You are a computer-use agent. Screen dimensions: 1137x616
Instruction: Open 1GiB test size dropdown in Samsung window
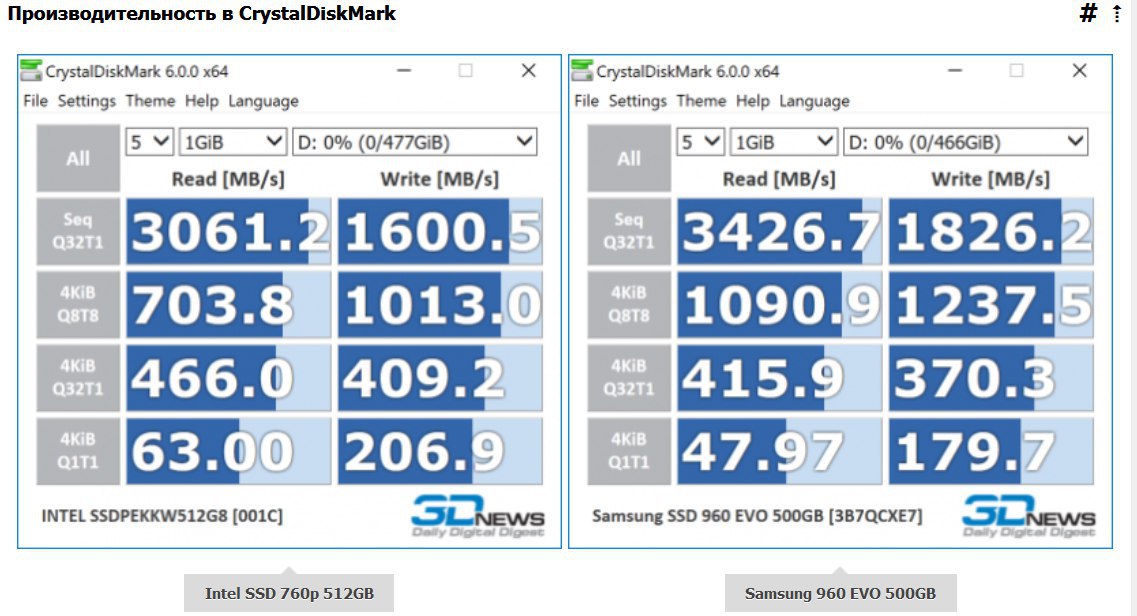[784, 142]
